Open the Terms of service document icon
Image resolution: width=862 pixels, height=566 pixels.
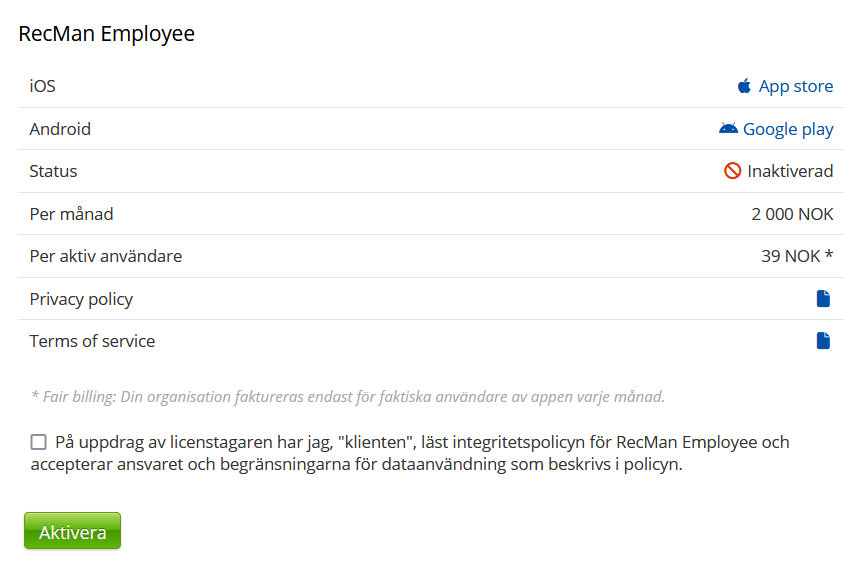click(823, 341)
